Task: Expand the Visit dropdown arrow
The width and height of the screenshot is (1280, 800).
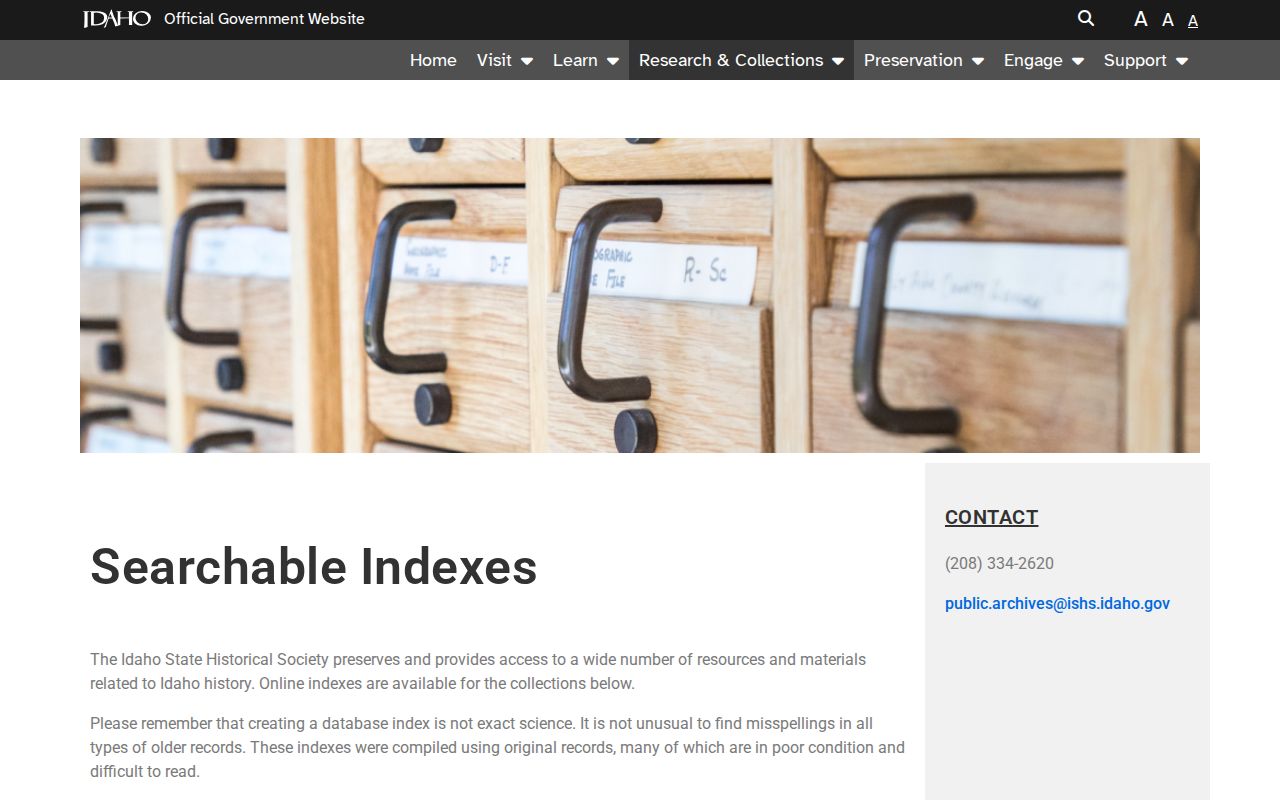Action: pyautogui.click(x=527, y=61)
